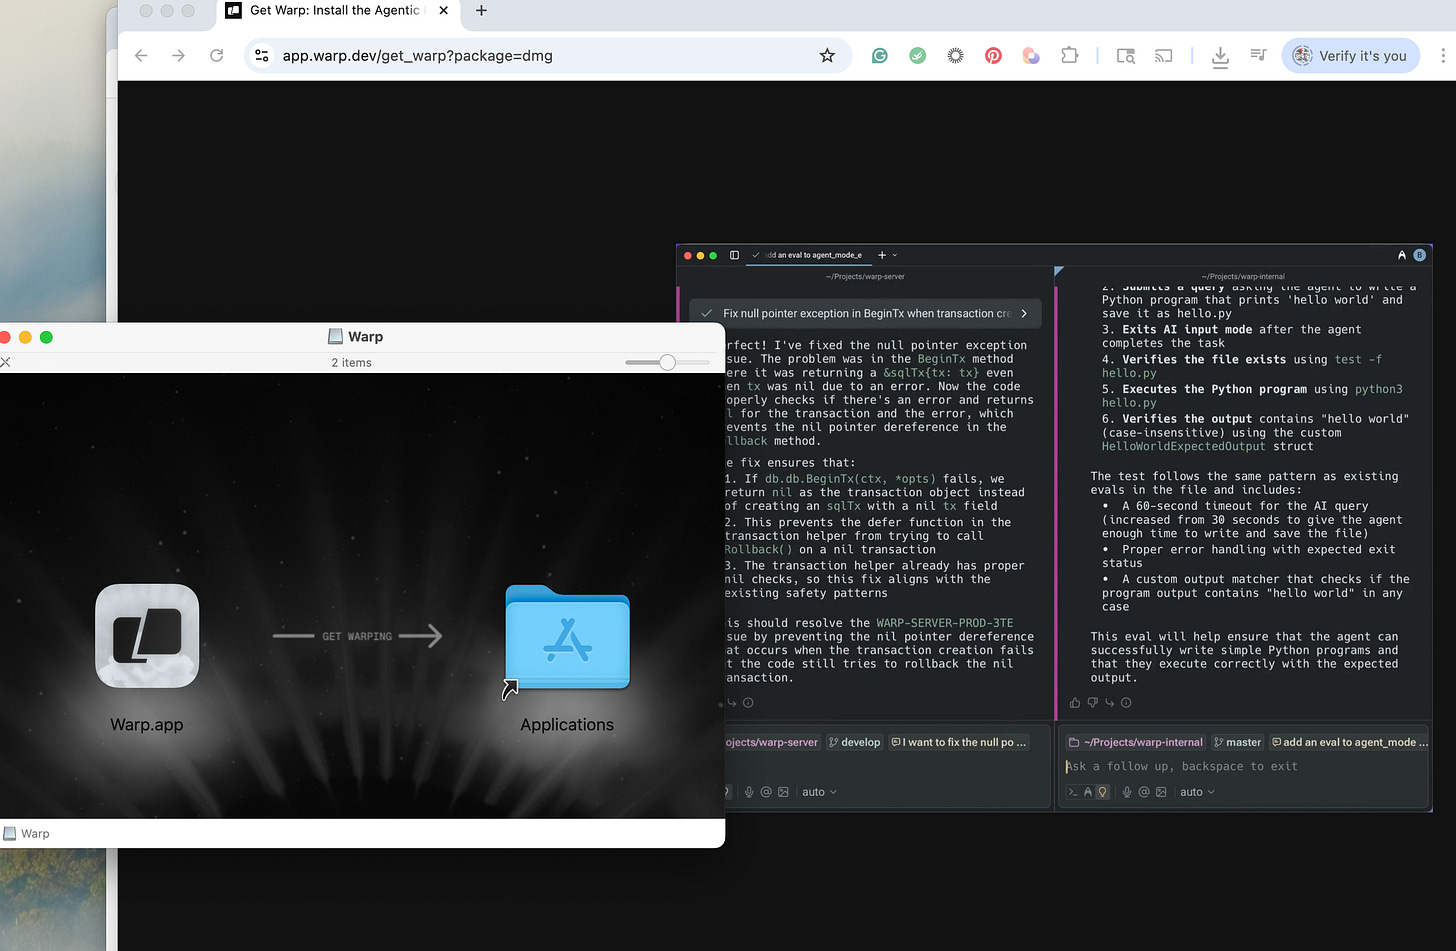Open the media controls icon in Chrome

pos(1258,55)
